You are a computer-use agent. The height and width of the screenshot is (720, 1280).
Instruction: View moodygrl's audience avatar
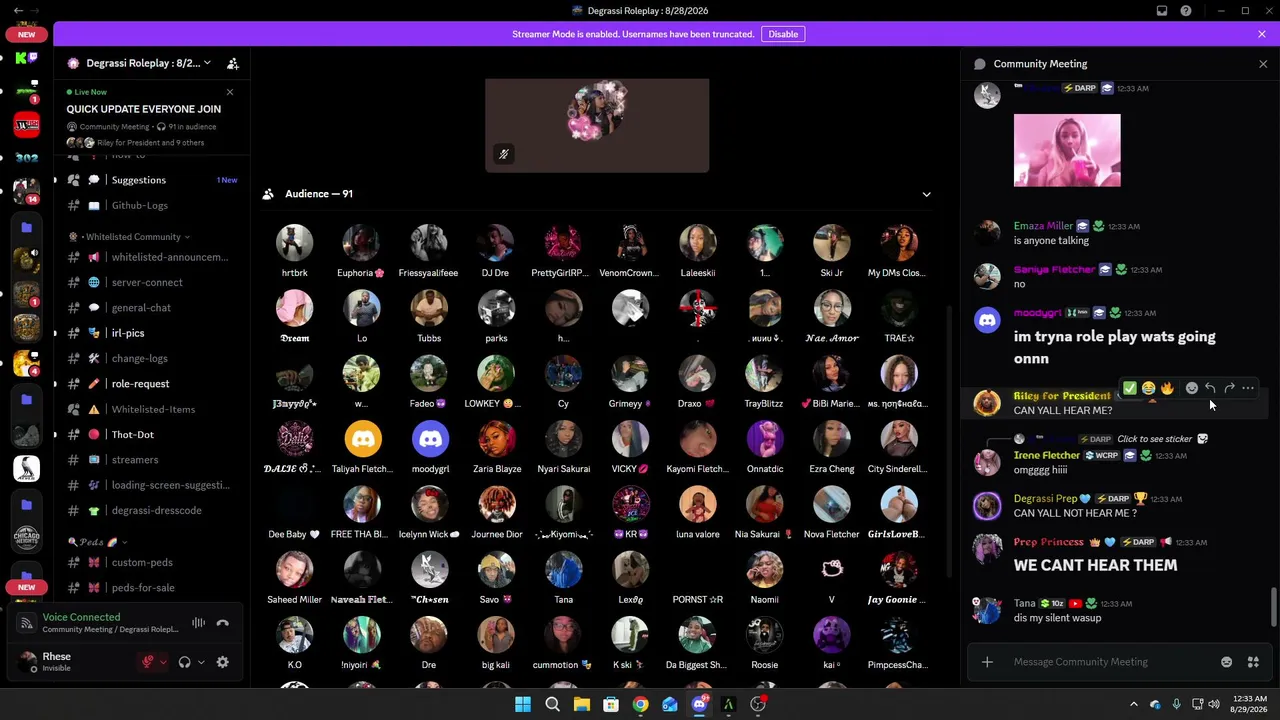click(430, 439)
